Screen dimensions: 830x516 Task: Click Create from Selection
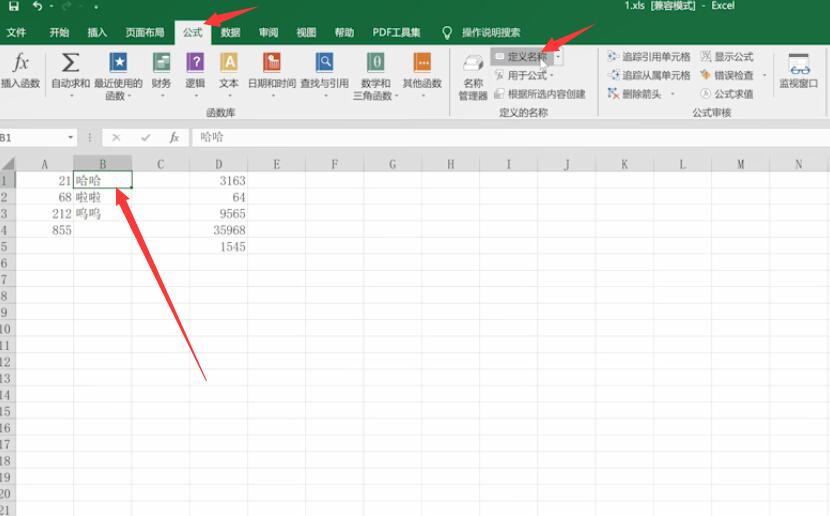click(539, 94)
